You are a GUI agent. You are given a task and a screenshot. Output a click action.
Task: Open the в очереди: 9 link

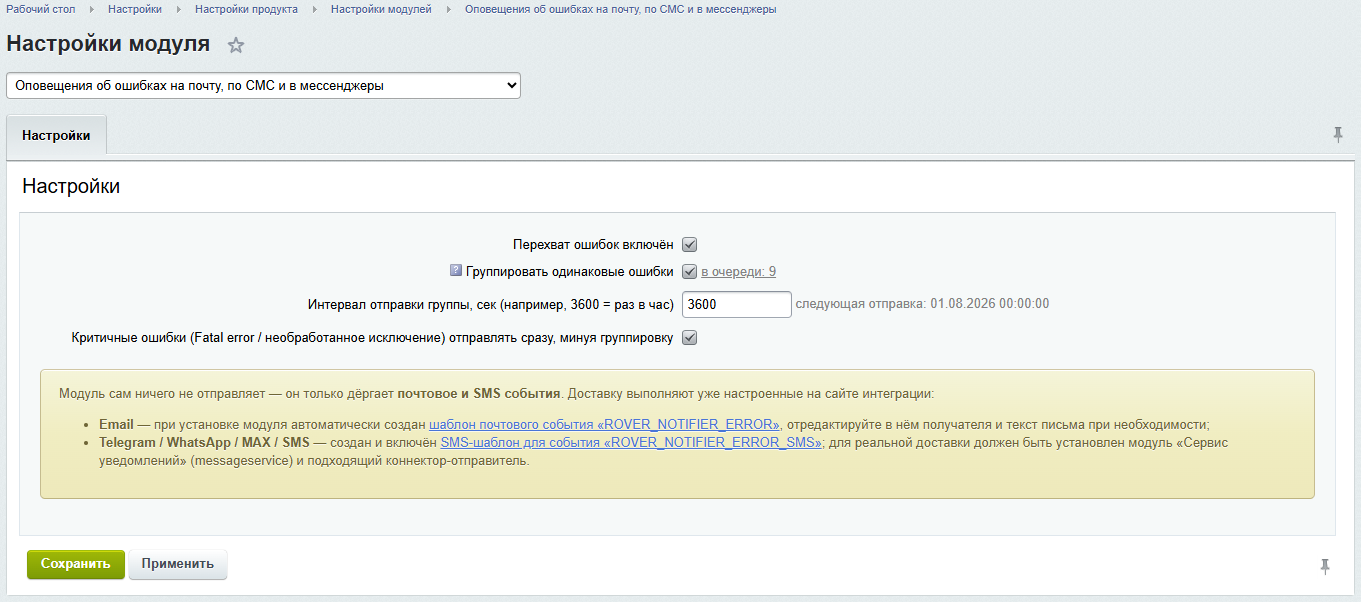pos(738,272)
